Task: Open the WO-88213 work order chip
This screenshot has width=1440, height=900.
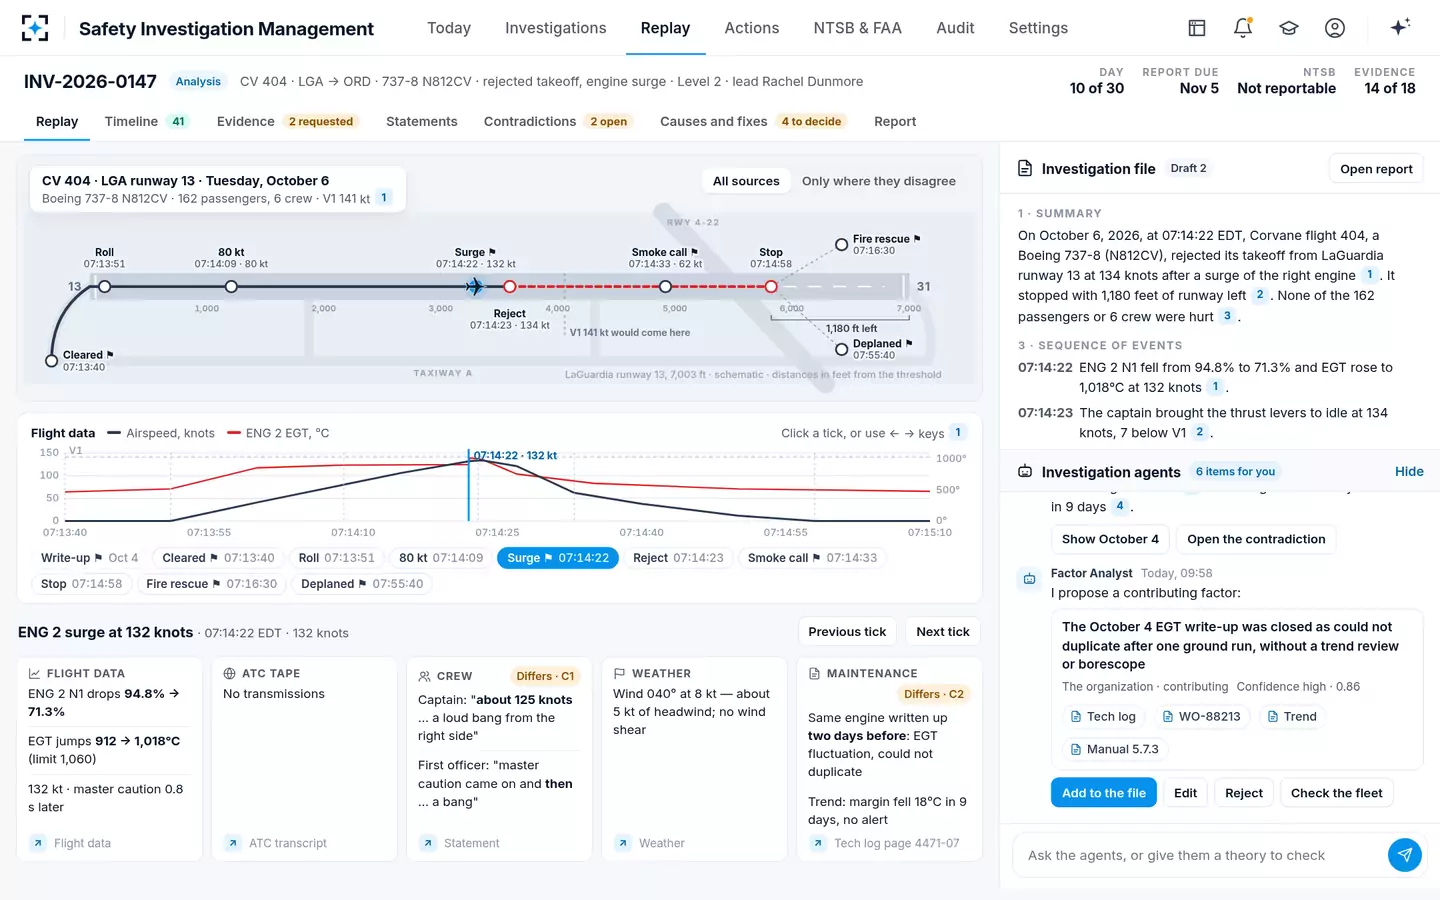Action: coord(1200,716)
